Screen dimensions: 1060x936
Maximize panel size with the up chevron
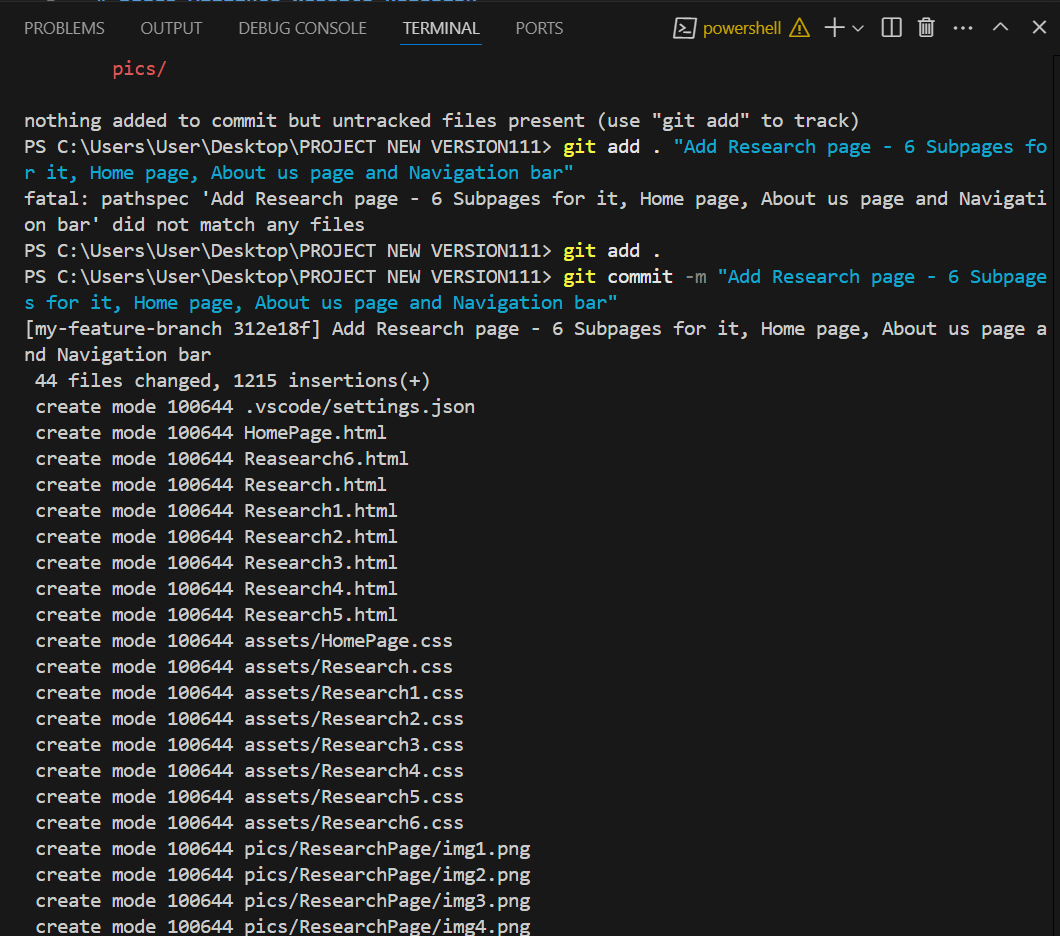1000,28
